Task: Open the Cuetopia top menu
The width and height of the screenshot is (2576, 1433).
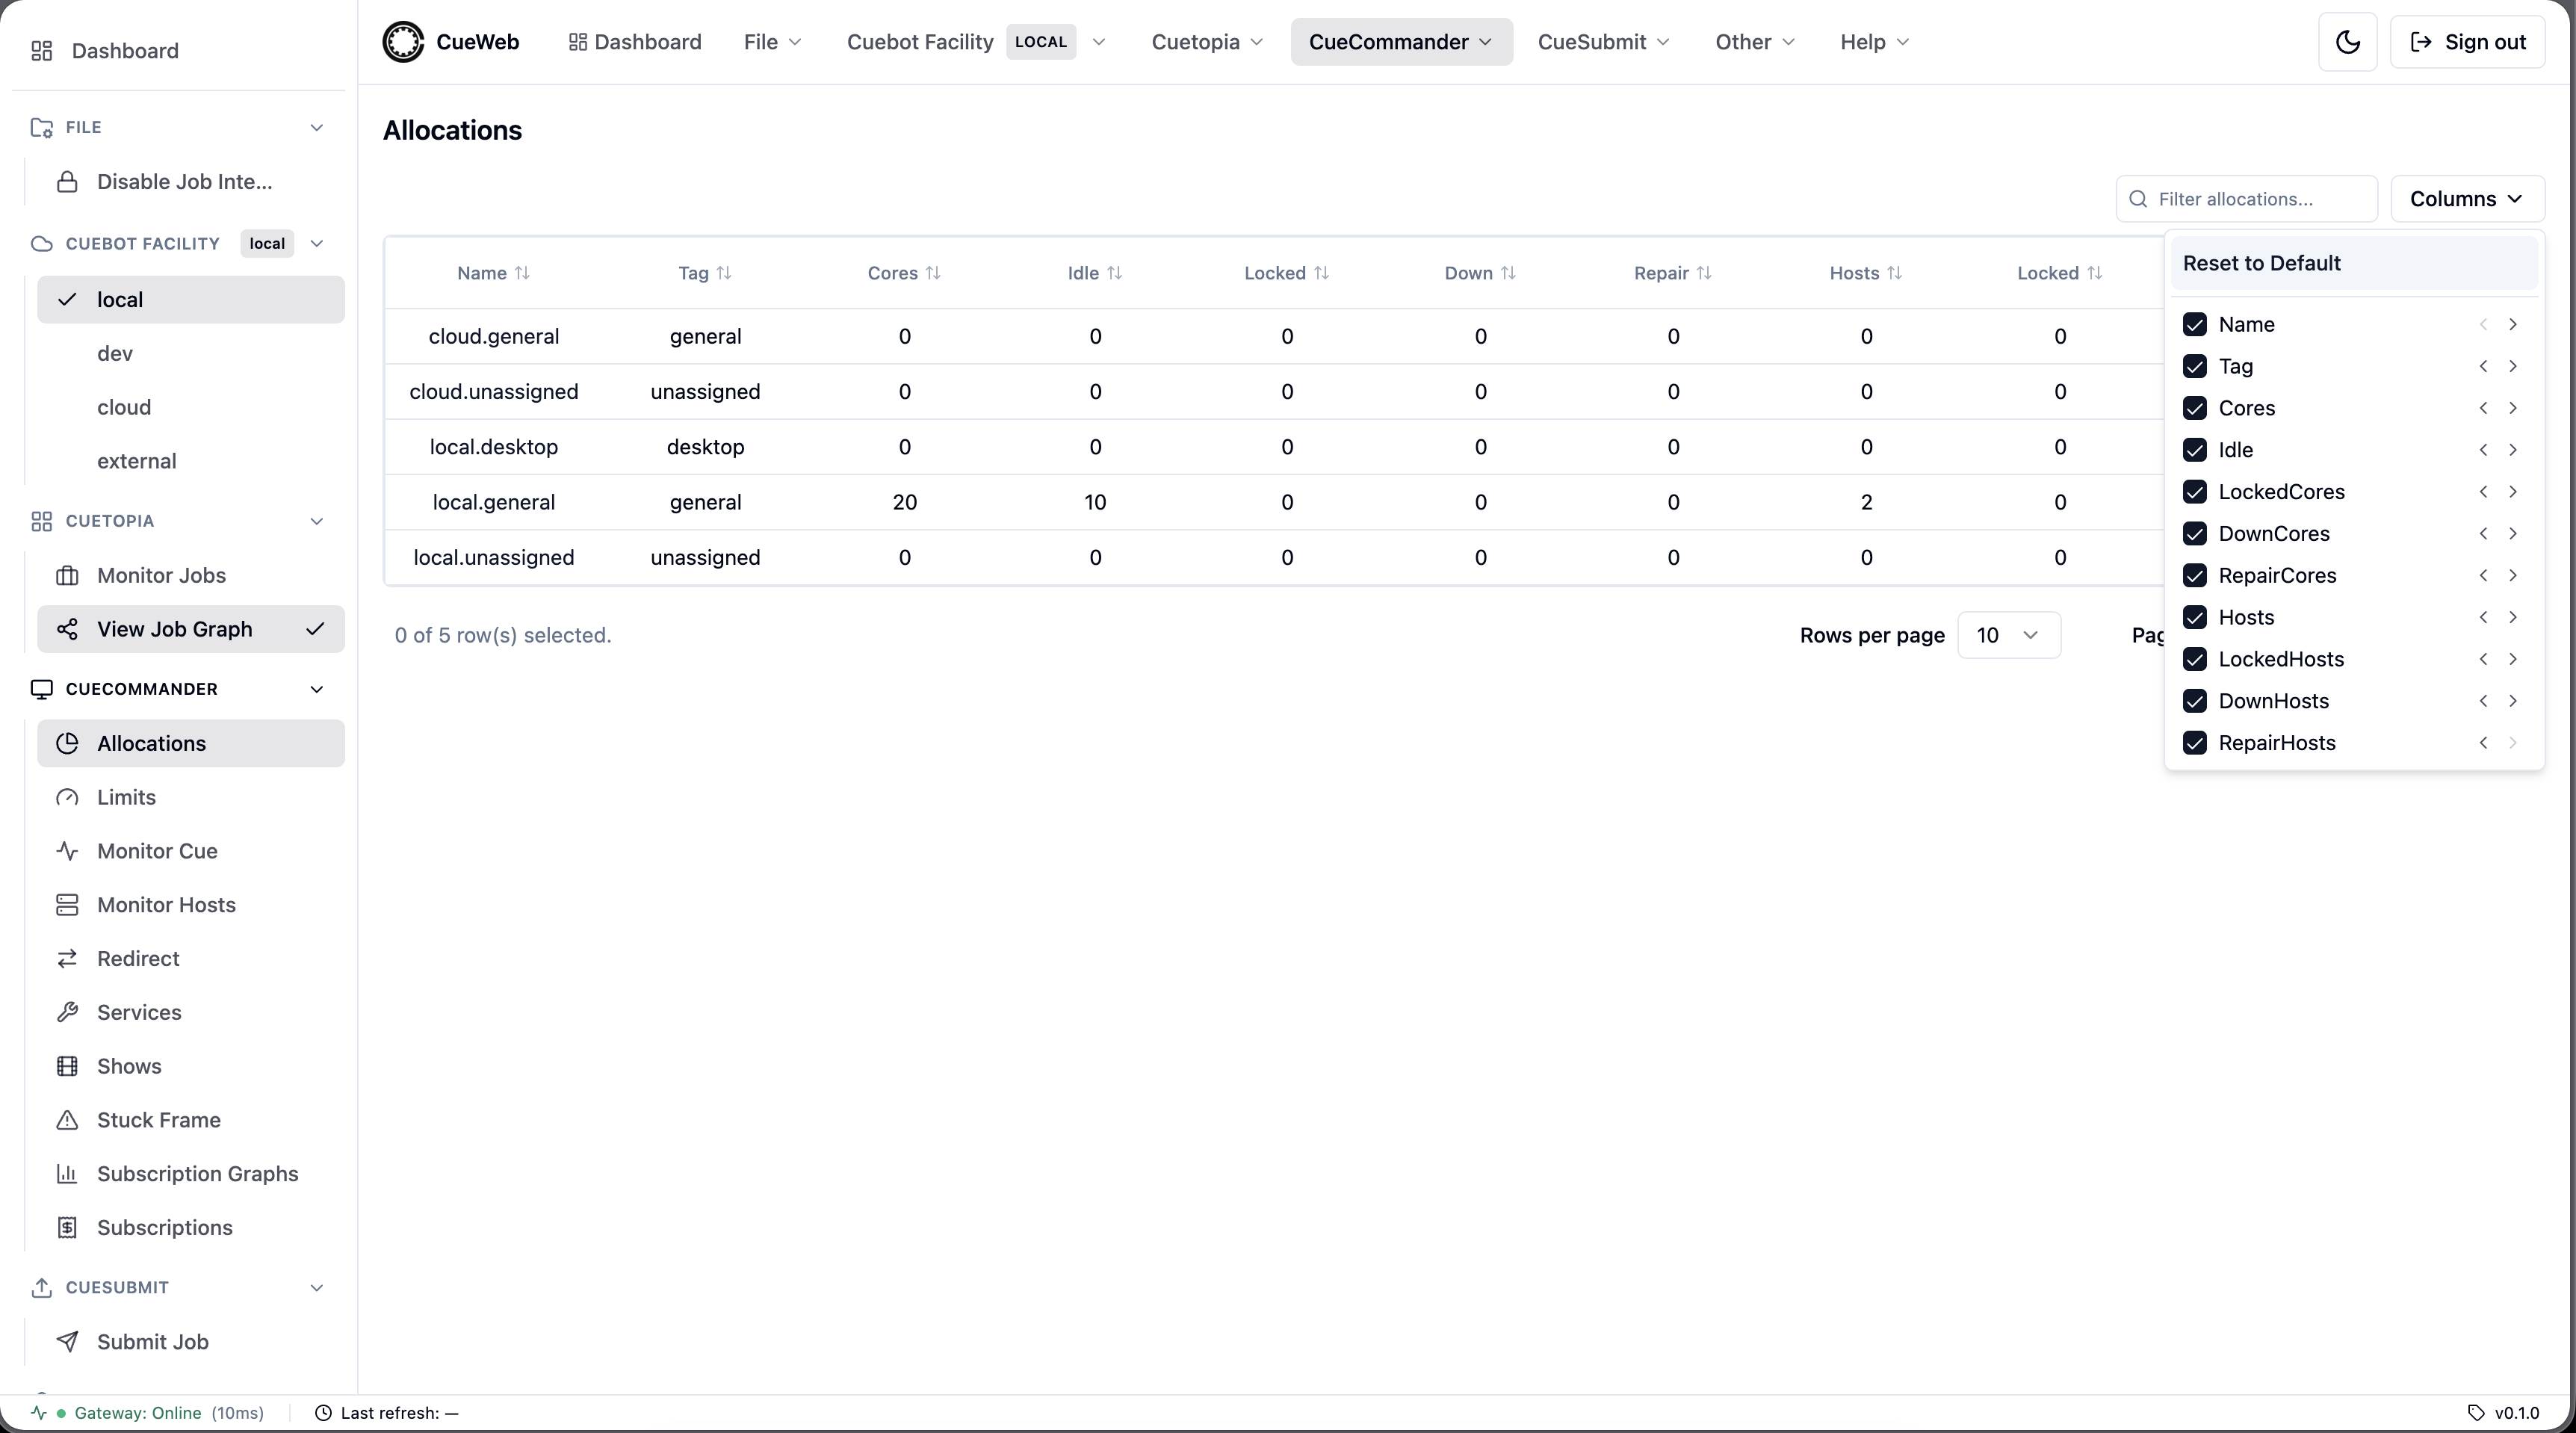Action: click(1207, 42)
